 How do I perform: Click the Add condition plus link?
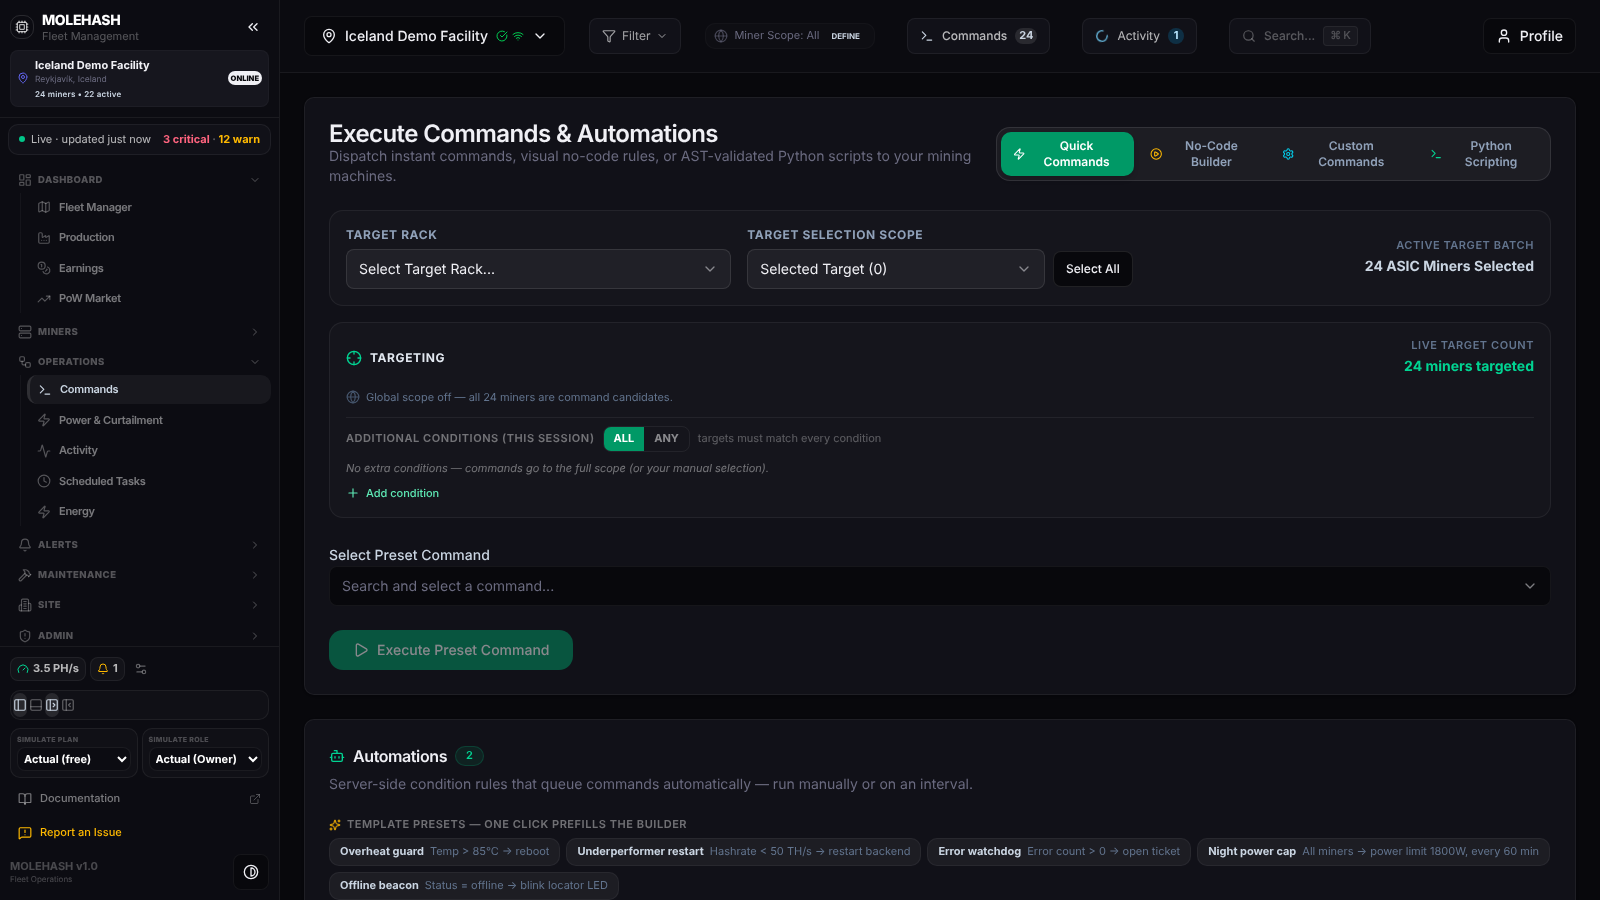(393, 493)
